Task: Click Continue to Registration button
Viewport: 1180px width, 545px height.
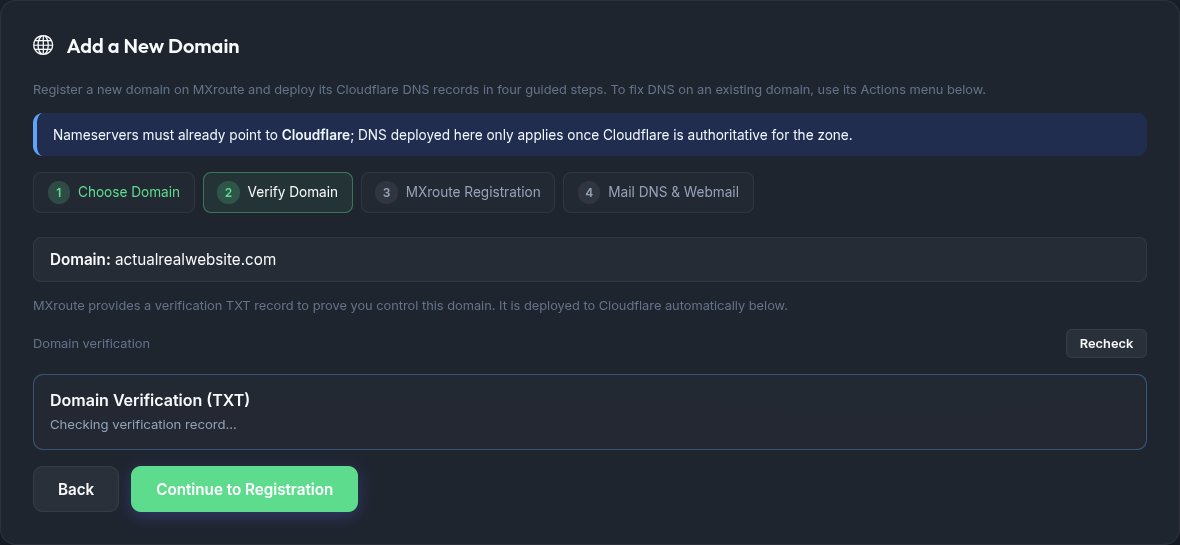Action: (245, 489)
